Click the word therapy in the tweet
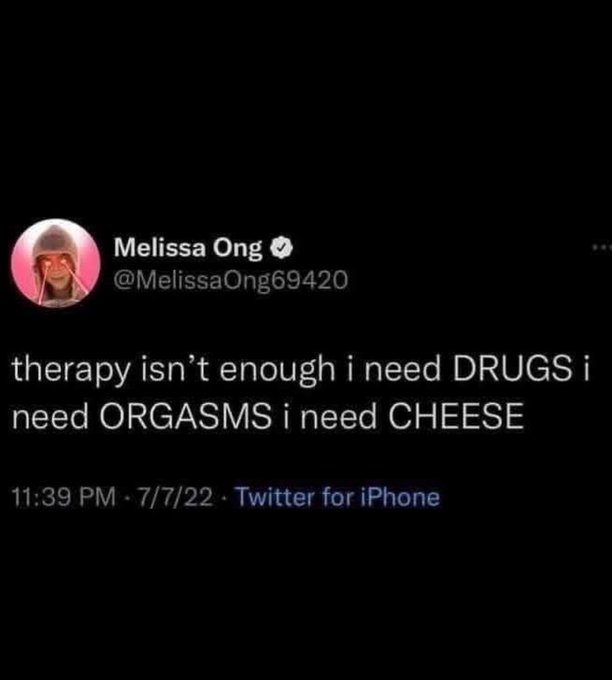The height and width of the screenshot is (680, 612). tap(71, 372)
